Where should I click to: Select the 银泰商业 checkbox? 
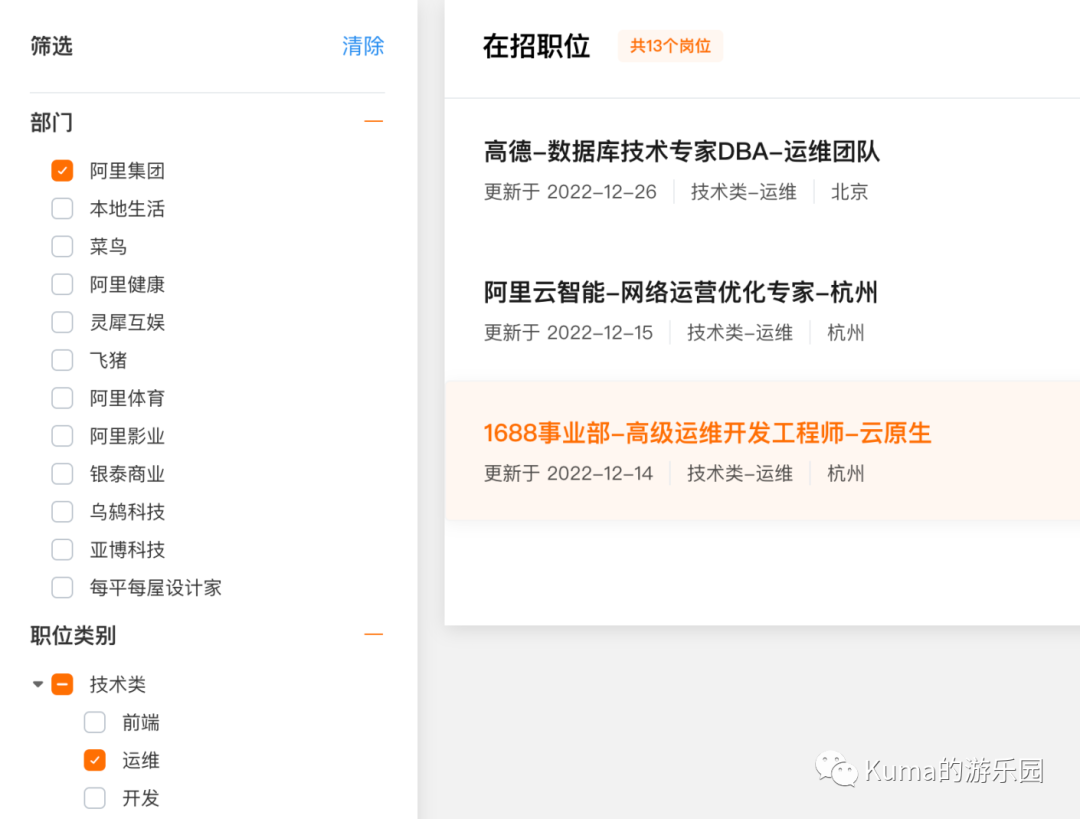coord(62,474)
